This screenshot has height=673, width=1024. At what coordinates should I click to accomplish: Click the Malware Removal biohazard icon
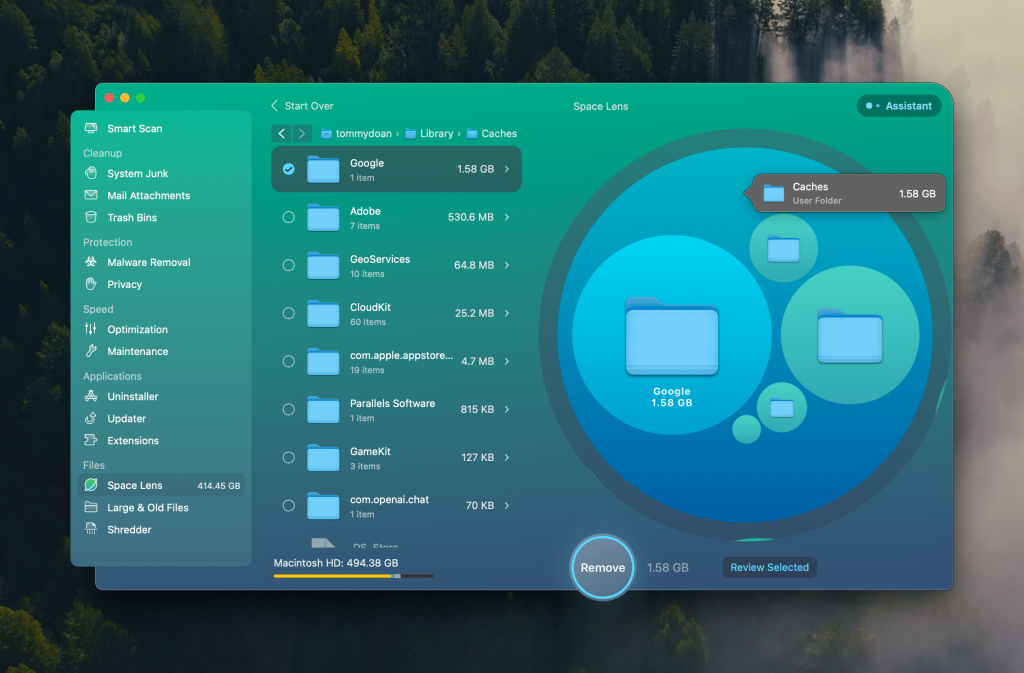(x=91, y=263)
